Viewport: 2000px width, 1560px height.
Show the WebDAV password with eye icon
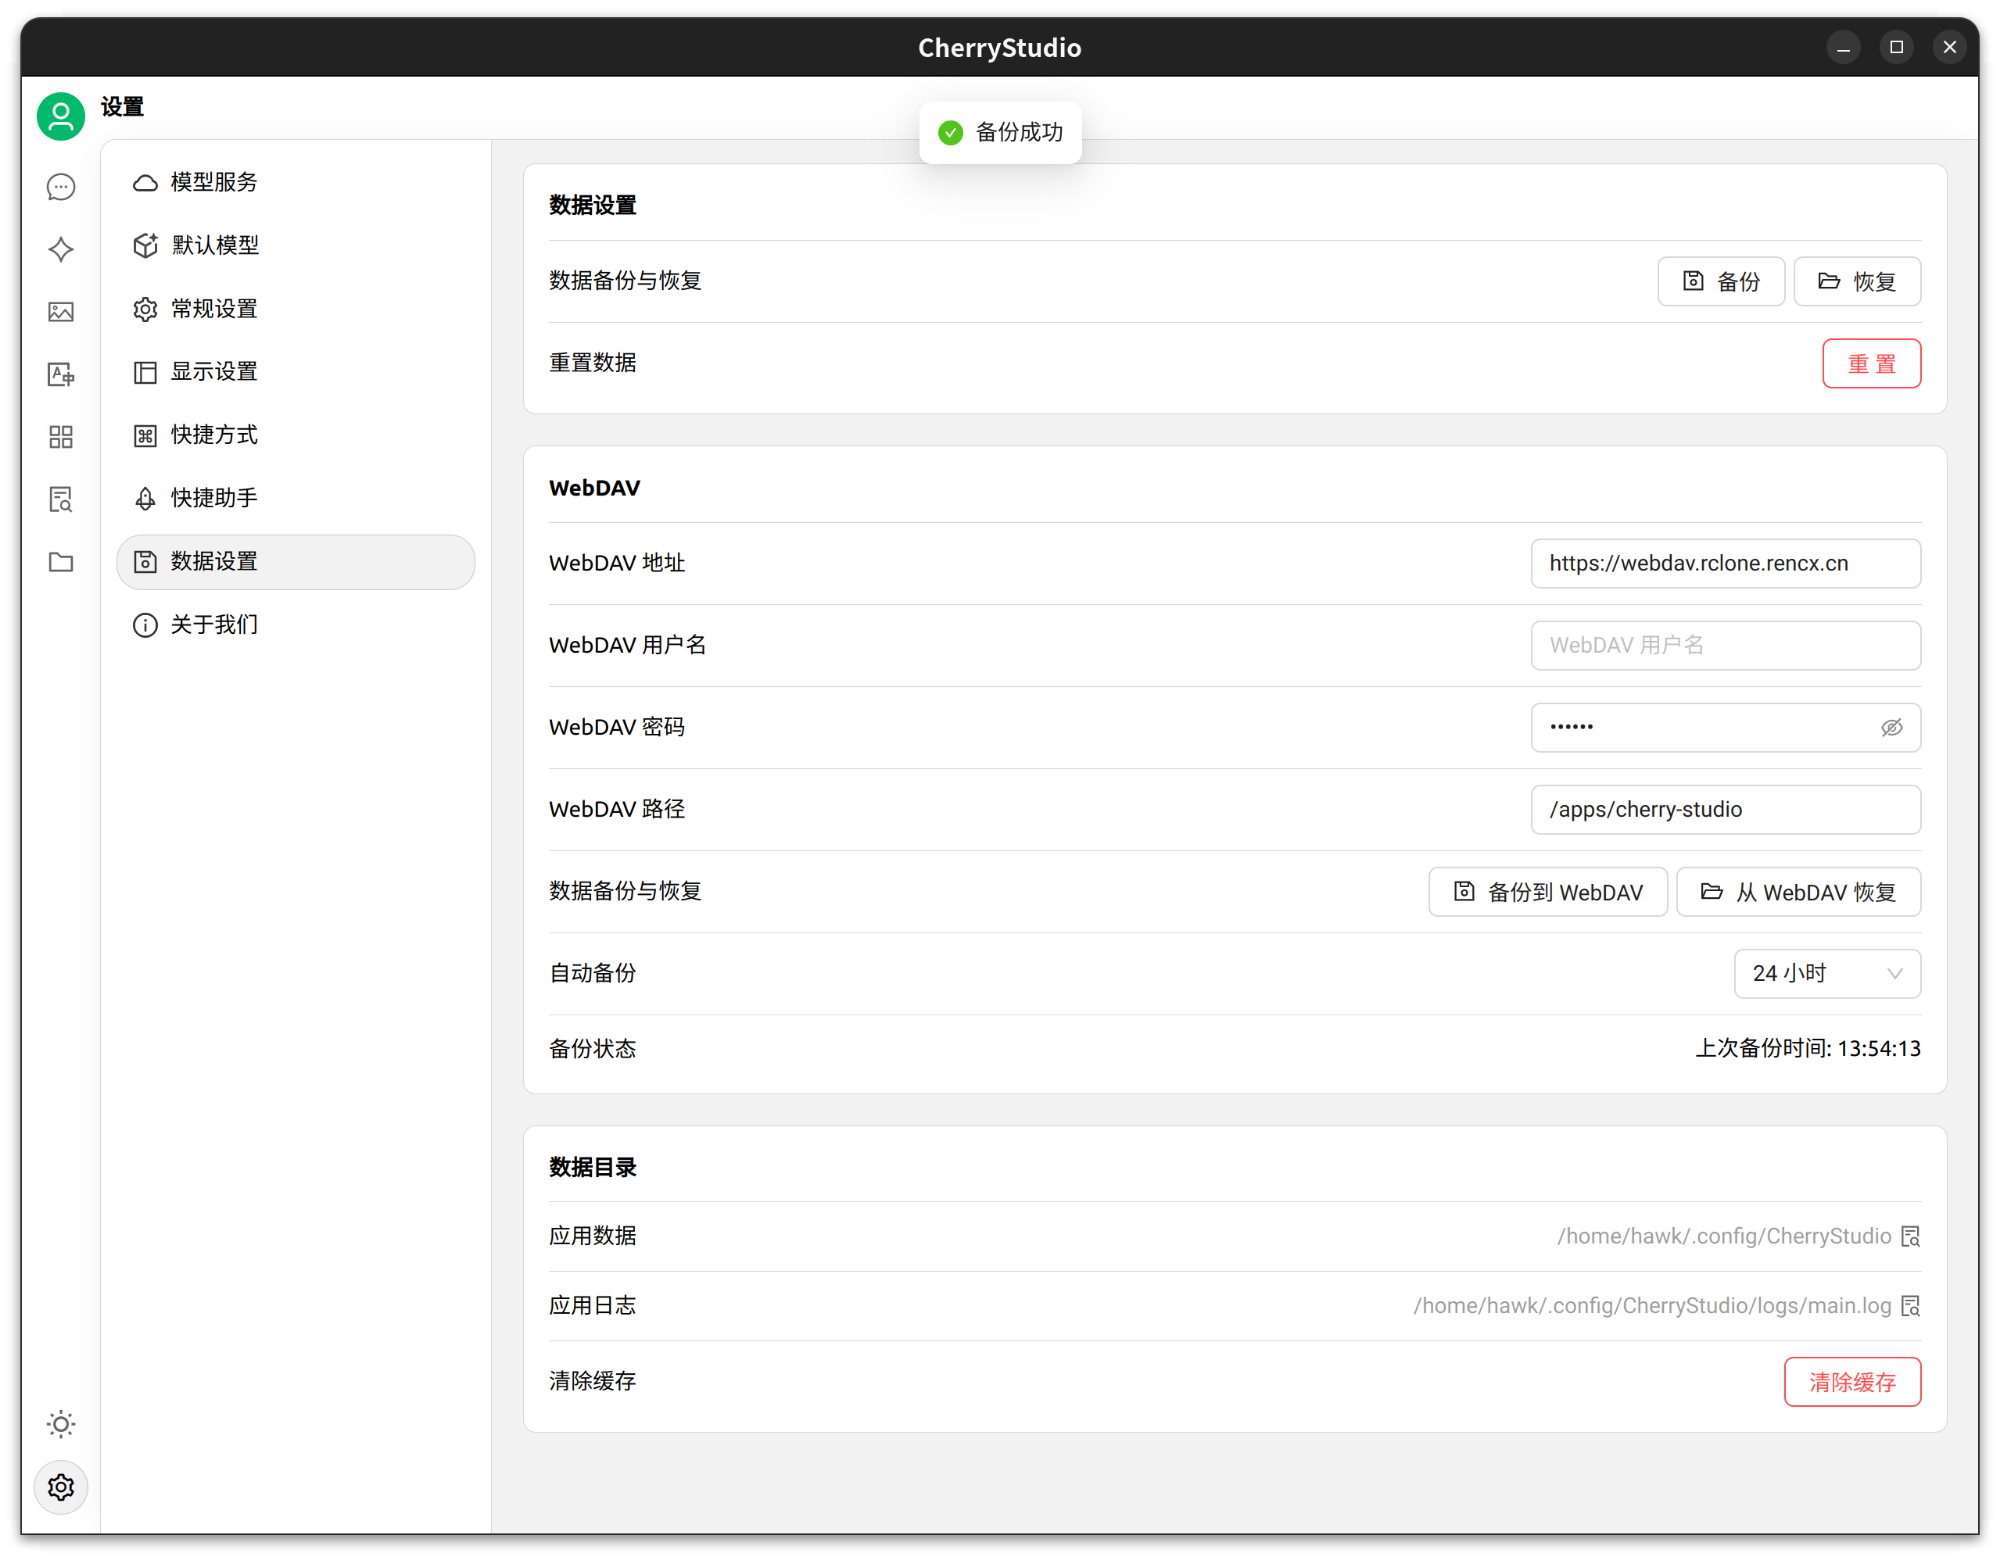1892,727
